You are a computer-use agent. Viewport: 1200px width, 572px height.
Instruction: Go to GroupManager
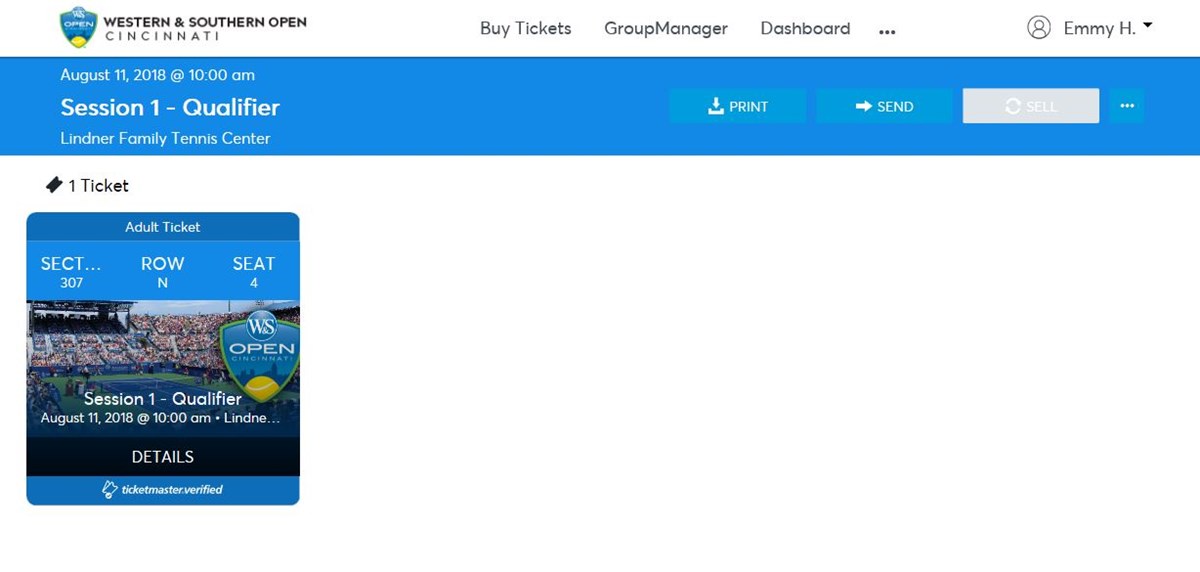[666, 28]
